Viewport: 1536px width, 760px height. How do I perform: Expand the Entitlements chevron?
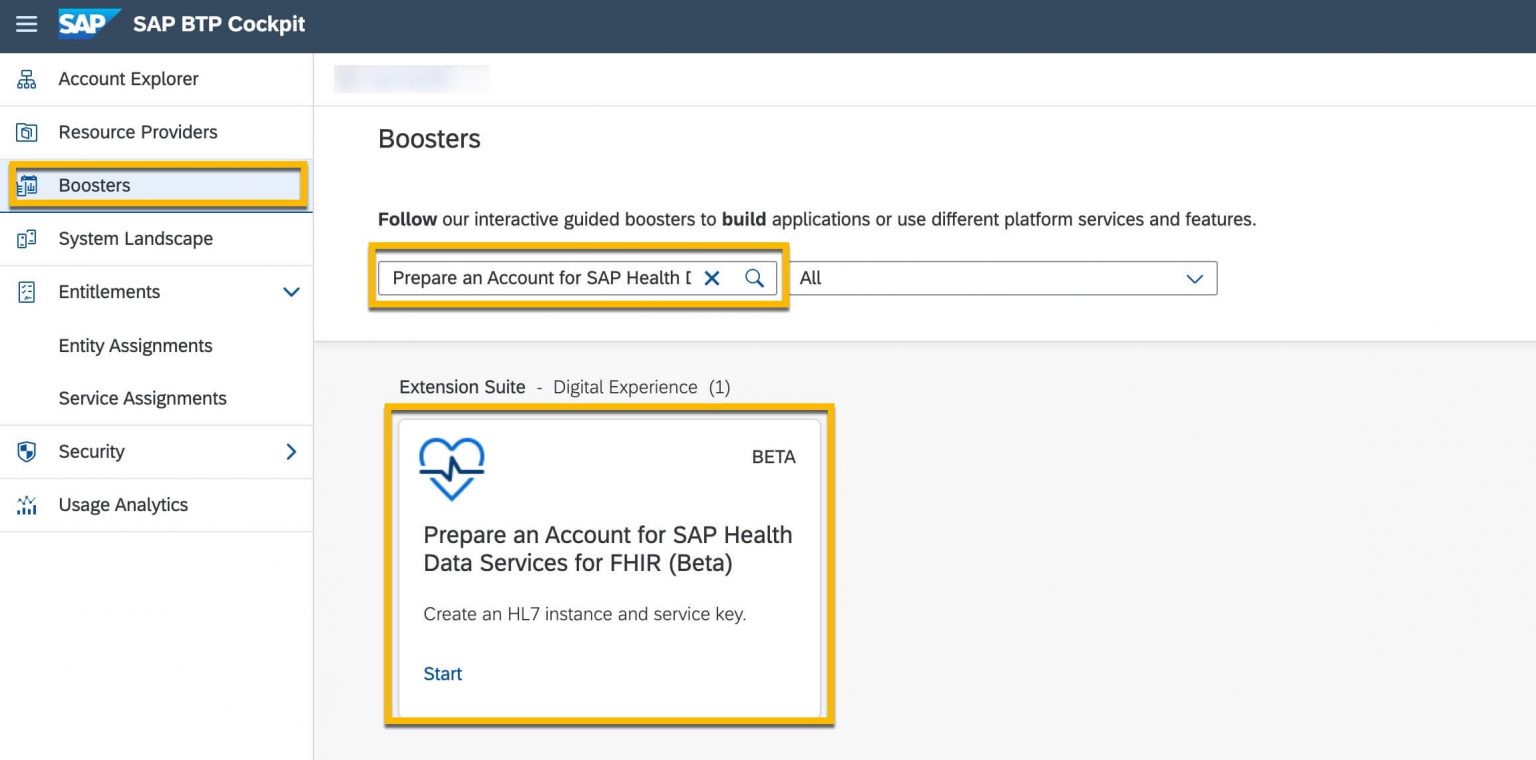click(x=291, y=292)
